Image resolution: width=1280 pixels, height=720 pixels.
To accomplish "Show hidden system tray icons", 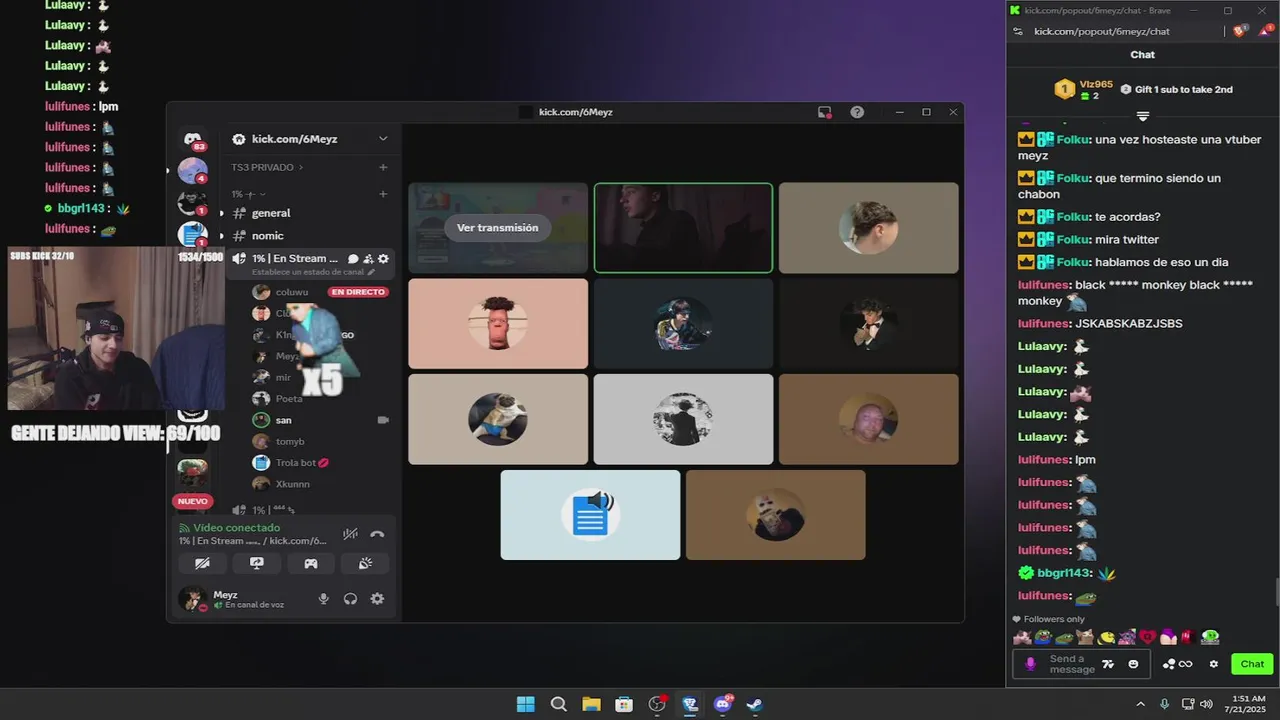I will (x=1140, y=704).
